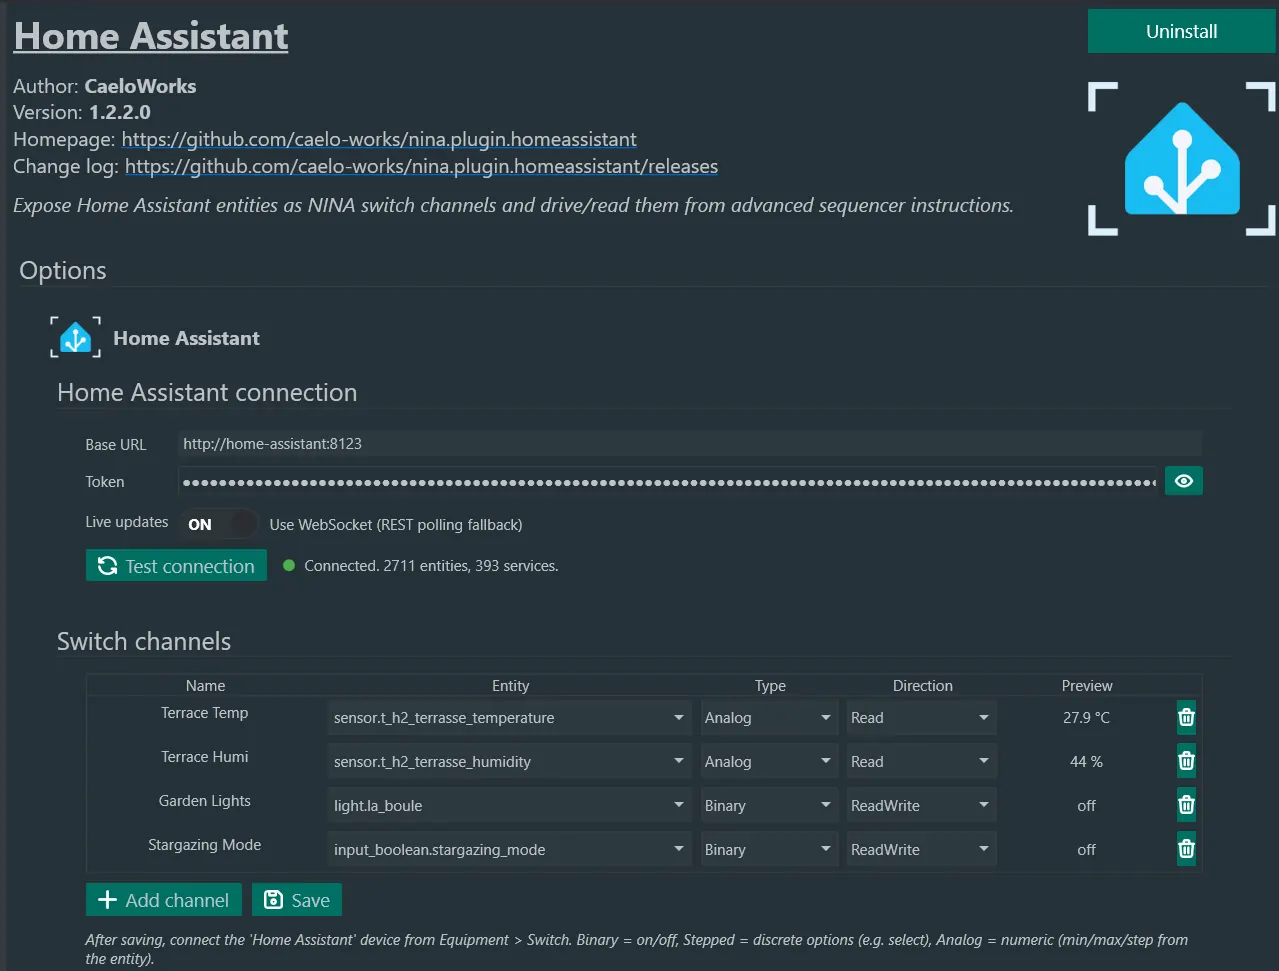The height and width of the screenshot is (971, 1279).
Task: Delete the Terrace Temp channel row
Action: coord(1186,717)
